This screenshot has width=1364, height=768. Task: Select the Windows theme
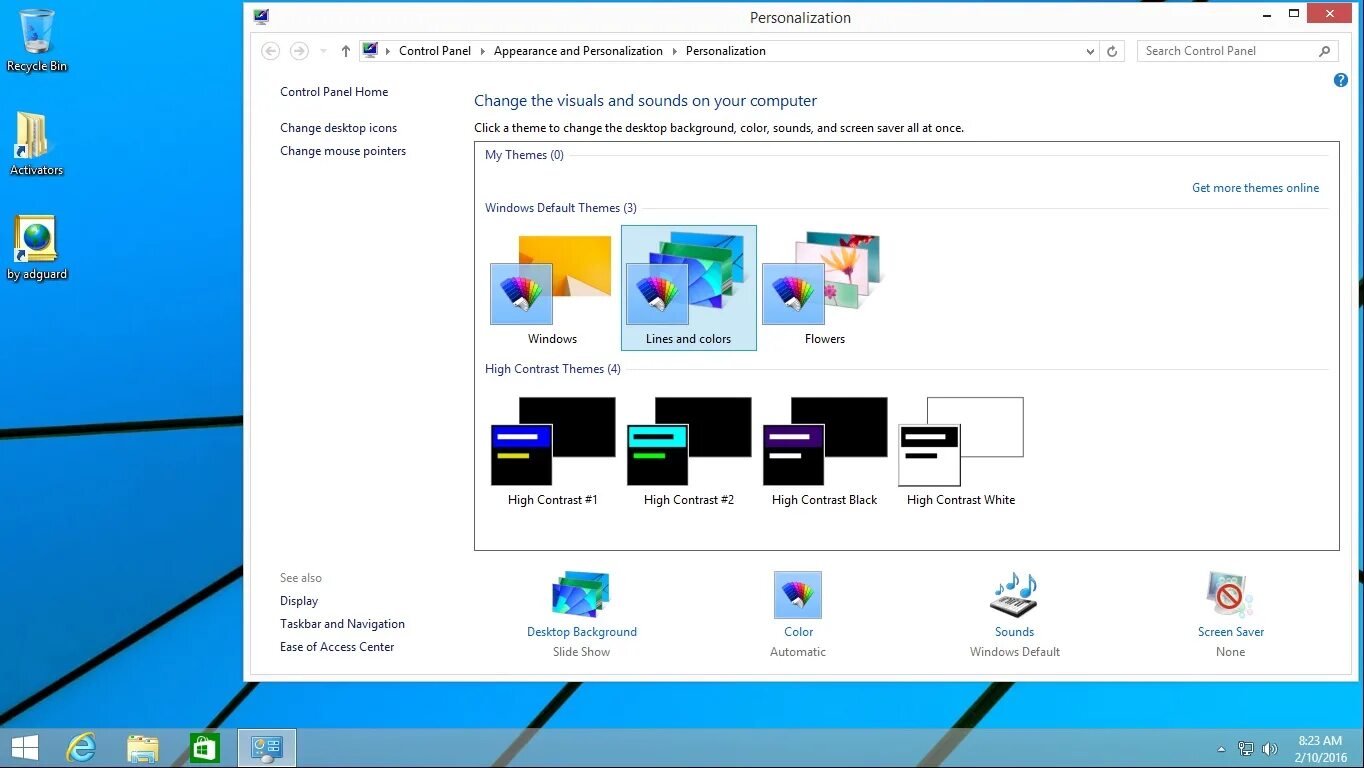point(552,288)
